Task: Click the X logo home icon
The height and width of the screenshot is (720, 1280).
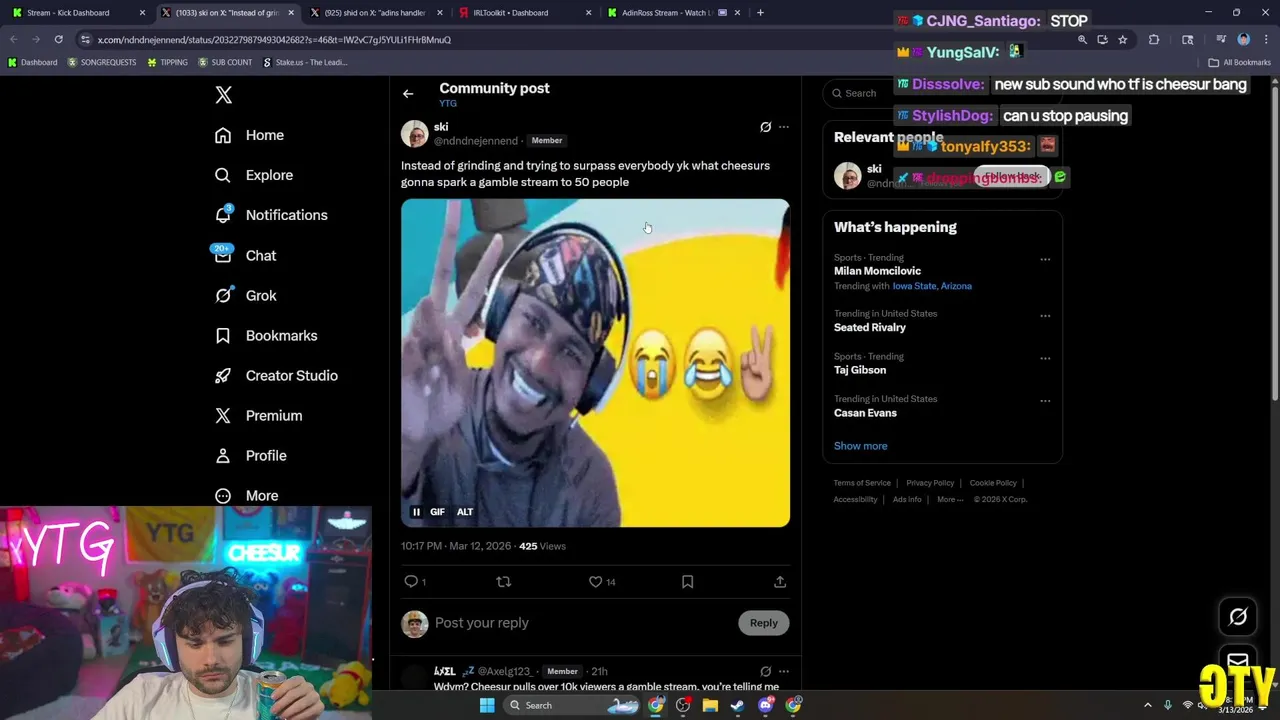Action: [223, 95]
